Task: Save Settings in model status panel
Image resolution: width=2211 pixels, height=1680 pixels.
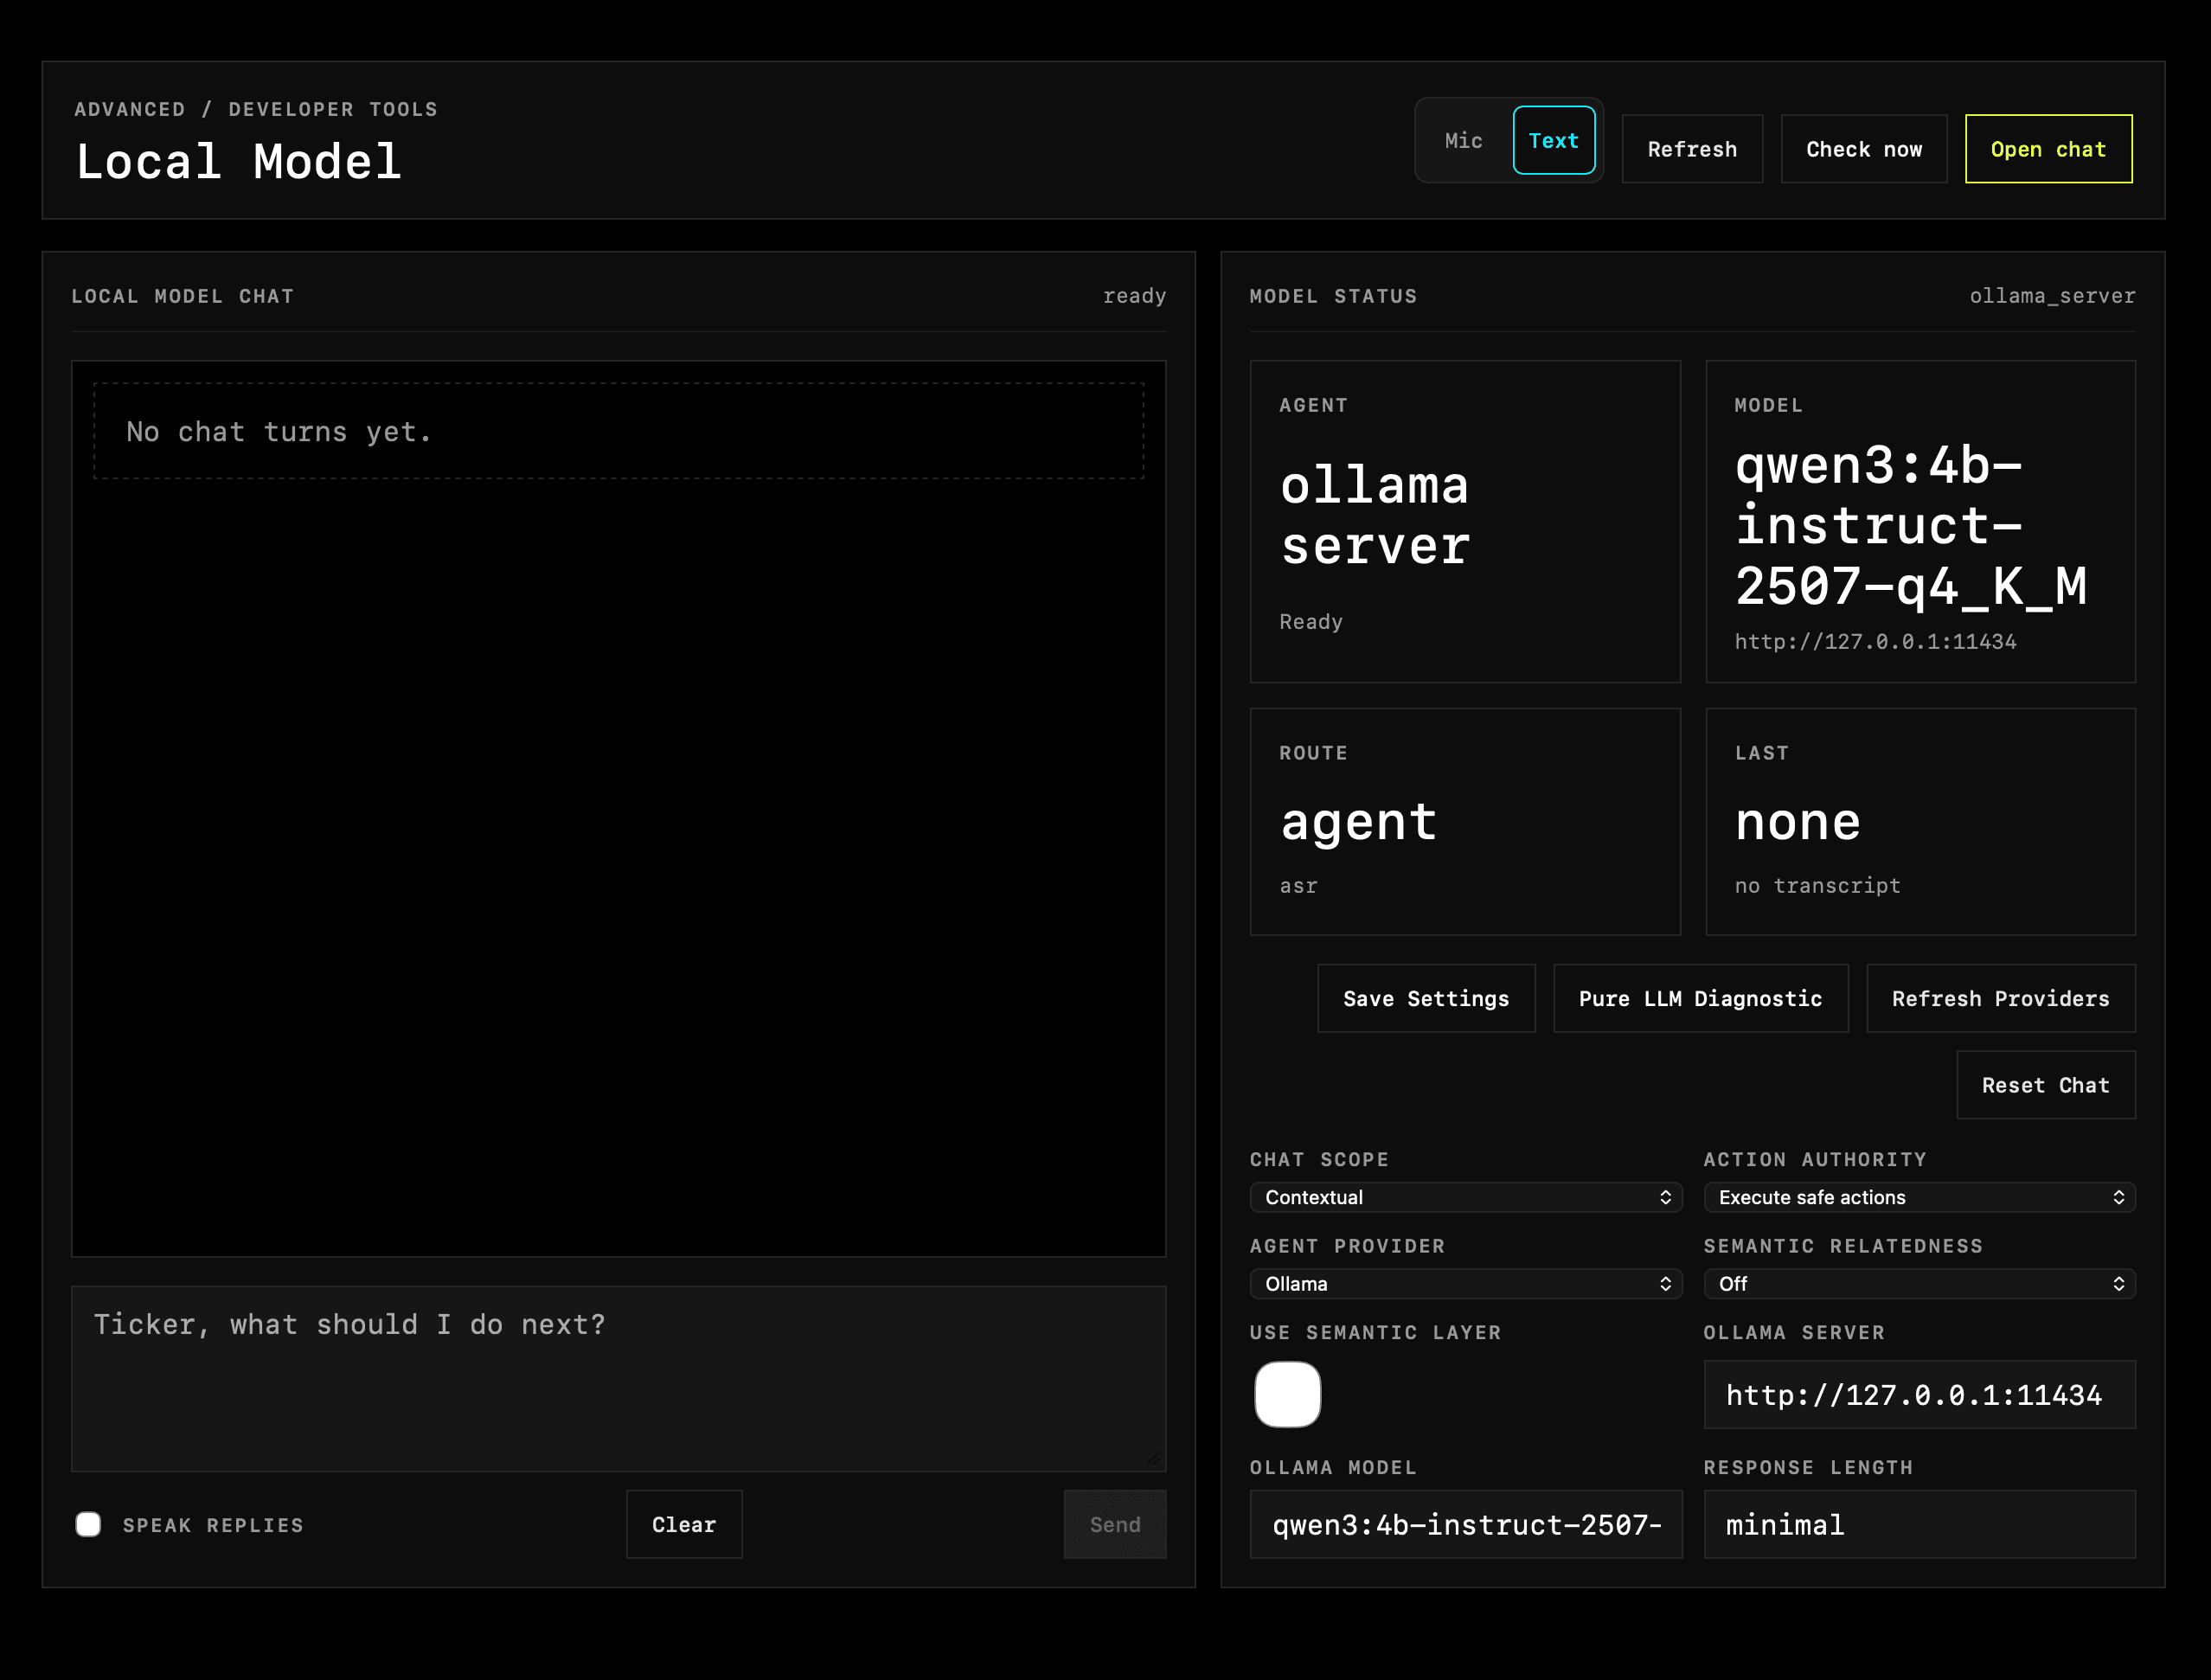Action: click(1426, 998)
